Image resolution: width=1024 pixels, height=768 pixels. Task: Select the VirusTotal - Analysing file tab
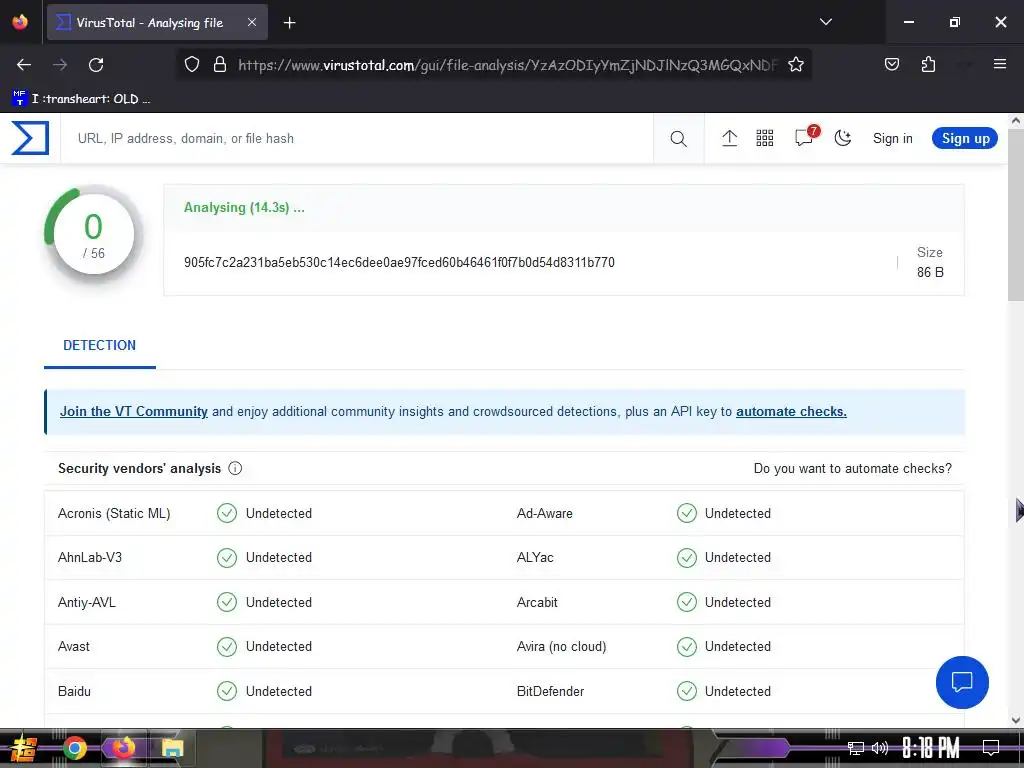coord(157,22)
